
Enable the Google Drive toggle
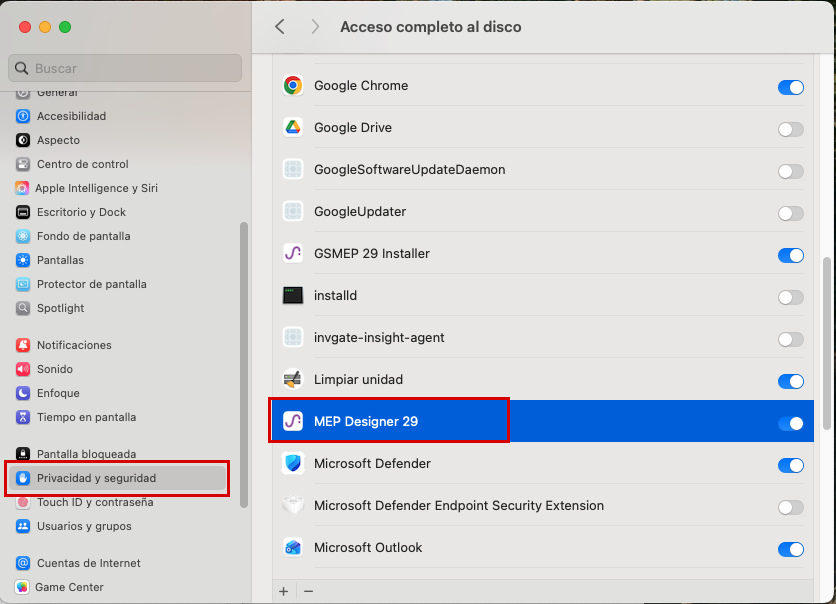(x=790, y=129)
